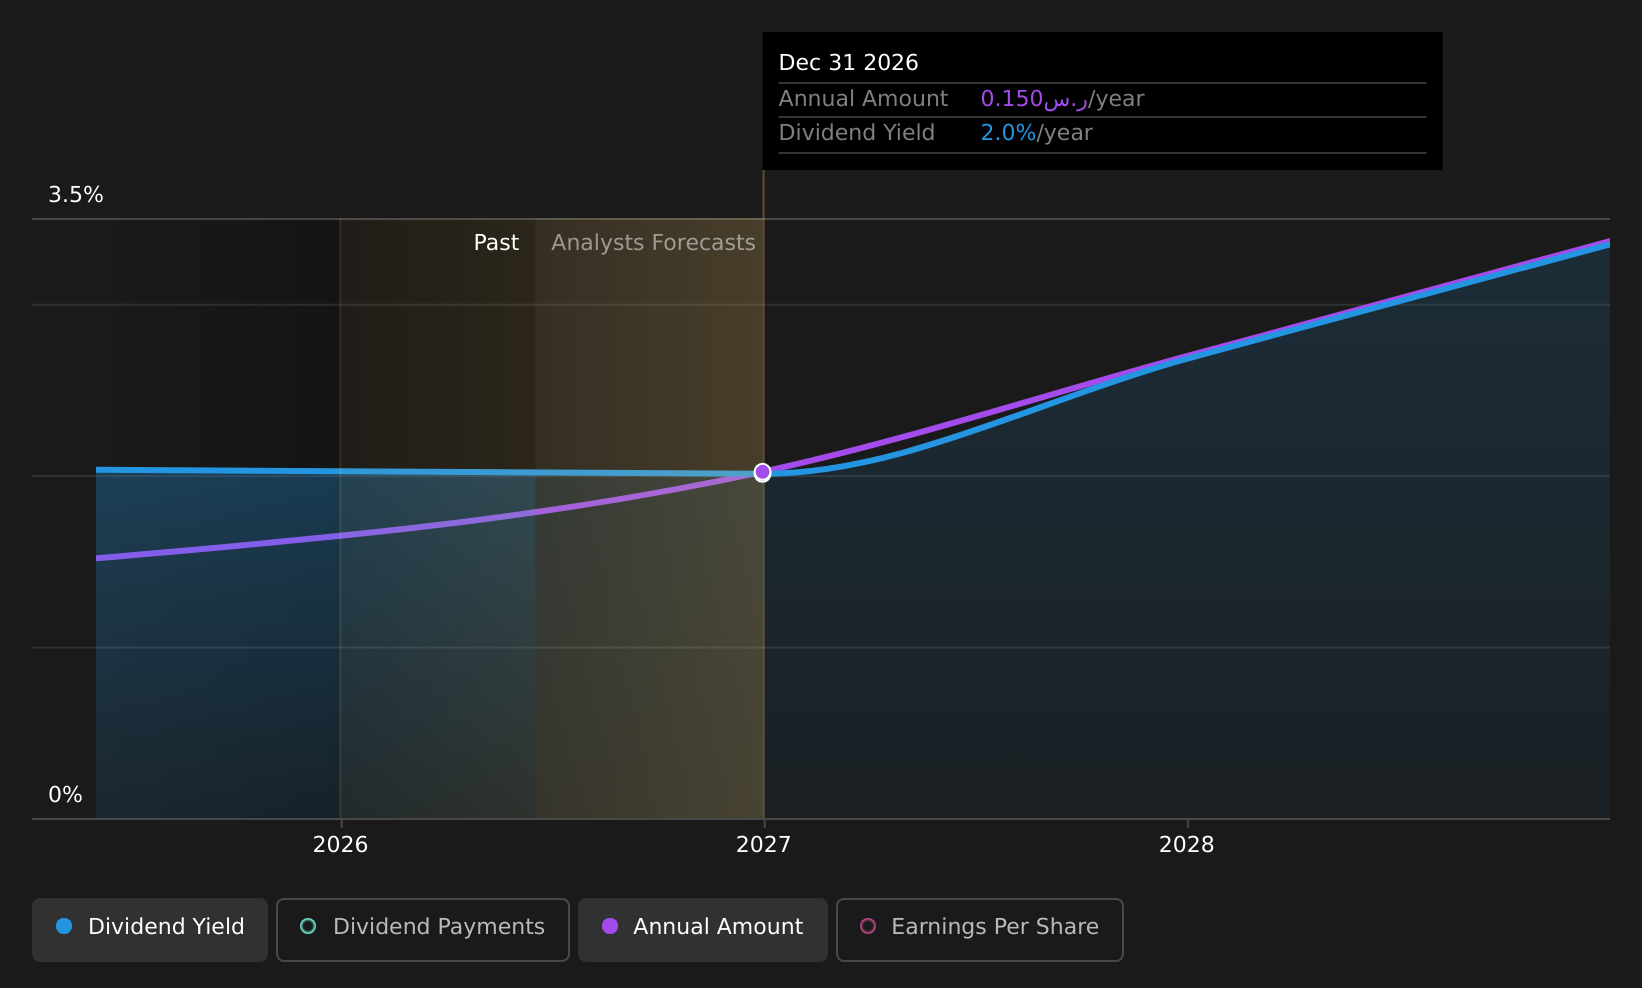Click the 'Annual Amount' tooltip row label
Image resolution: width=1642 pixels, height=988 pixels.
coord(863,99)
